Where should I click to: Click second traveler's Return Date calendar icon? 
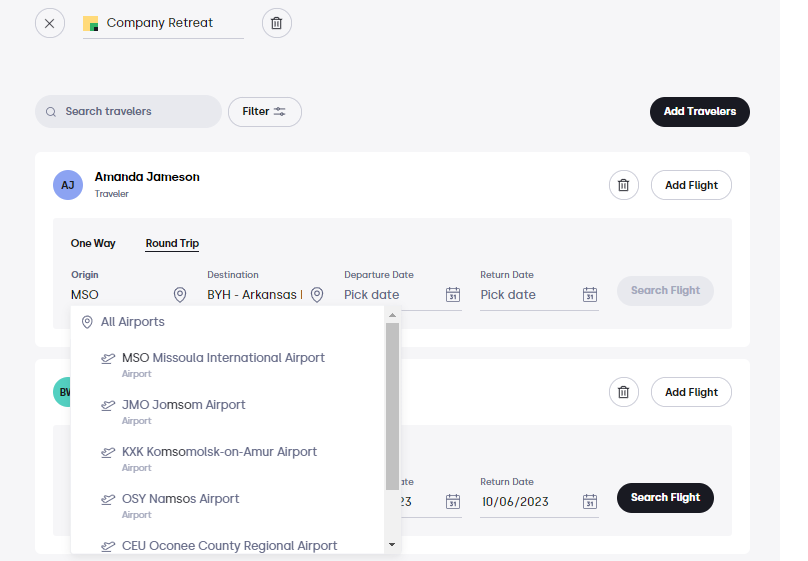click(x=590, y=502)
